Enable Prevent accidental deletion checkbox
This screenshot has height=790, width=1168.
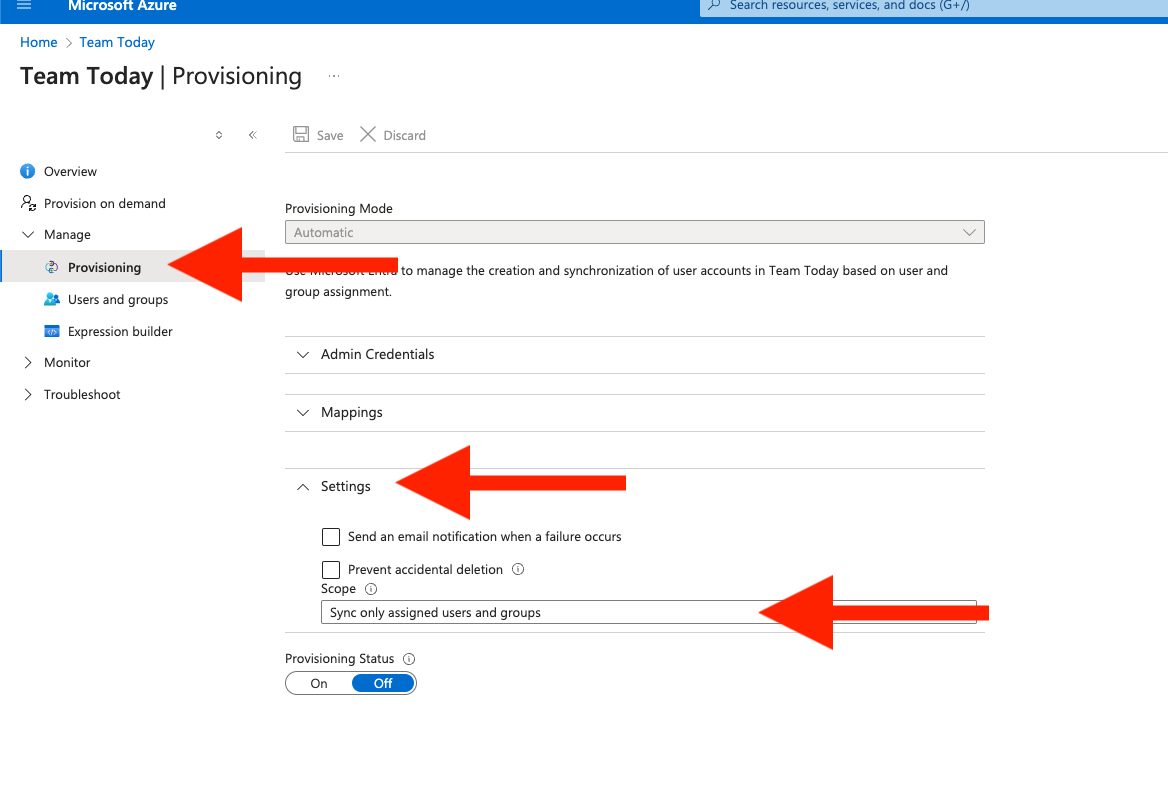click(331, 570)
